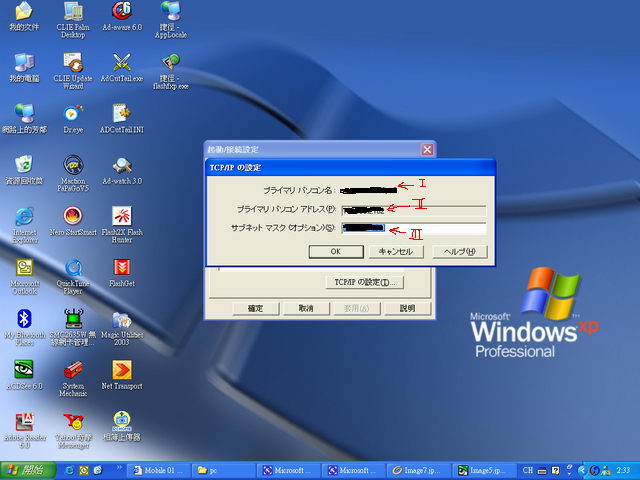Focus the primary PC address input field
640x480 pixels.
414,210
